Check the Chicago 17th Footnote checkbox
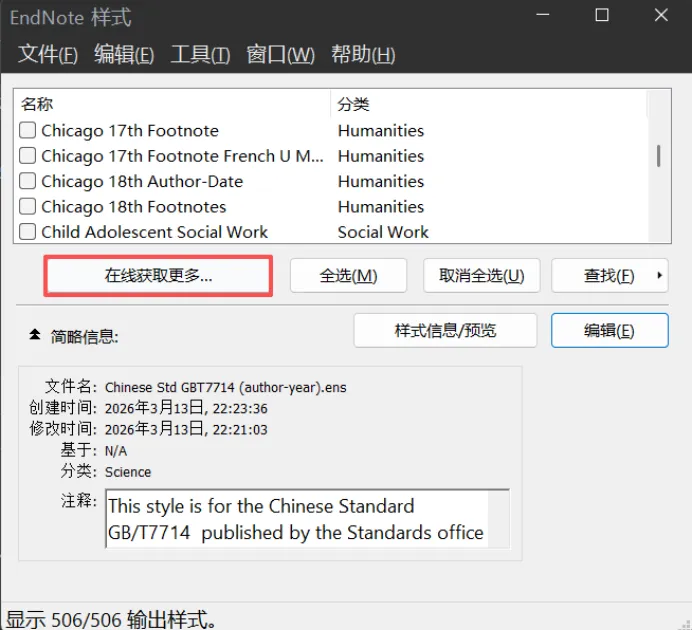692x631 pixels. [27, 131]
